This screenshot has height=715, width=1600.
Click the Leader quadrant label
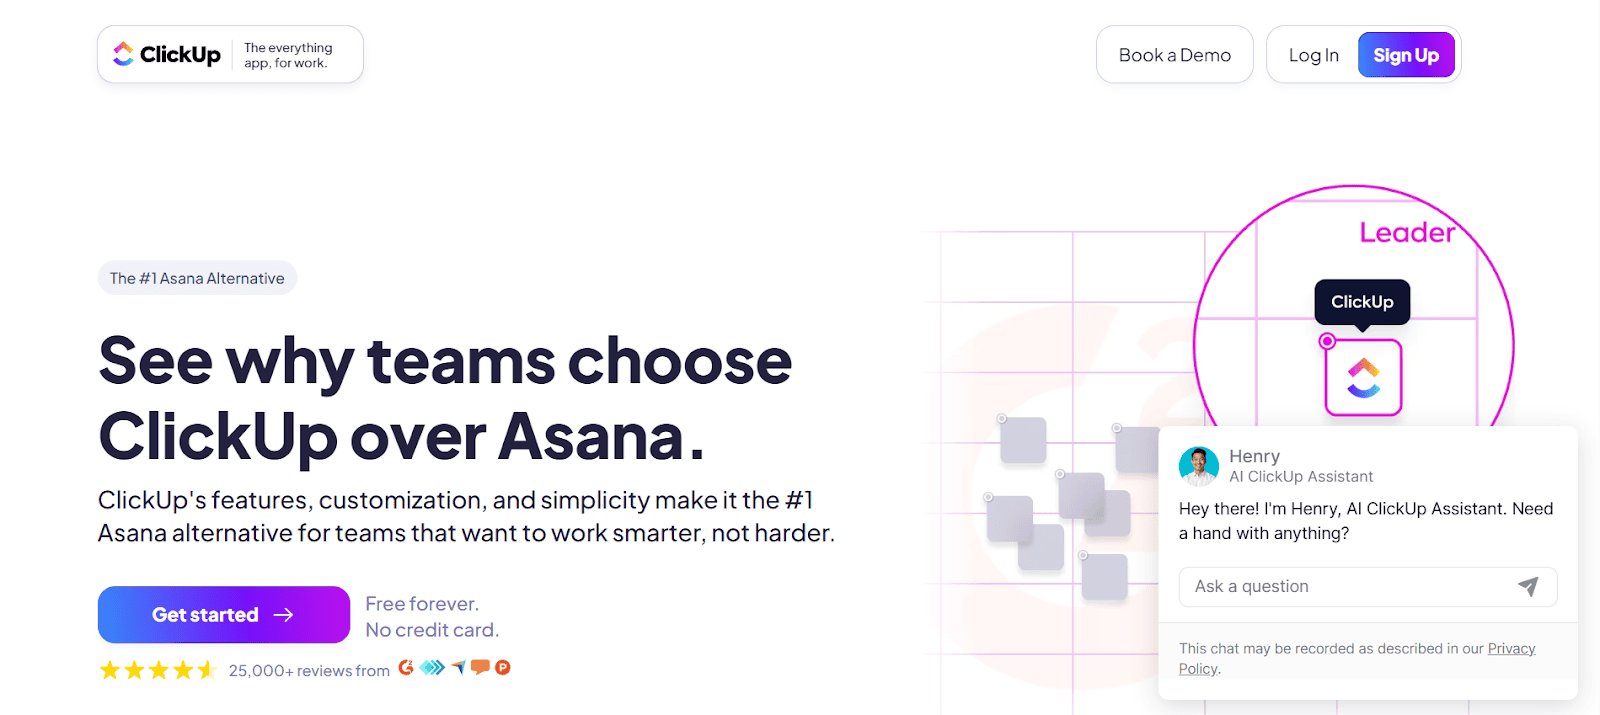click(x=1407, y=233)
